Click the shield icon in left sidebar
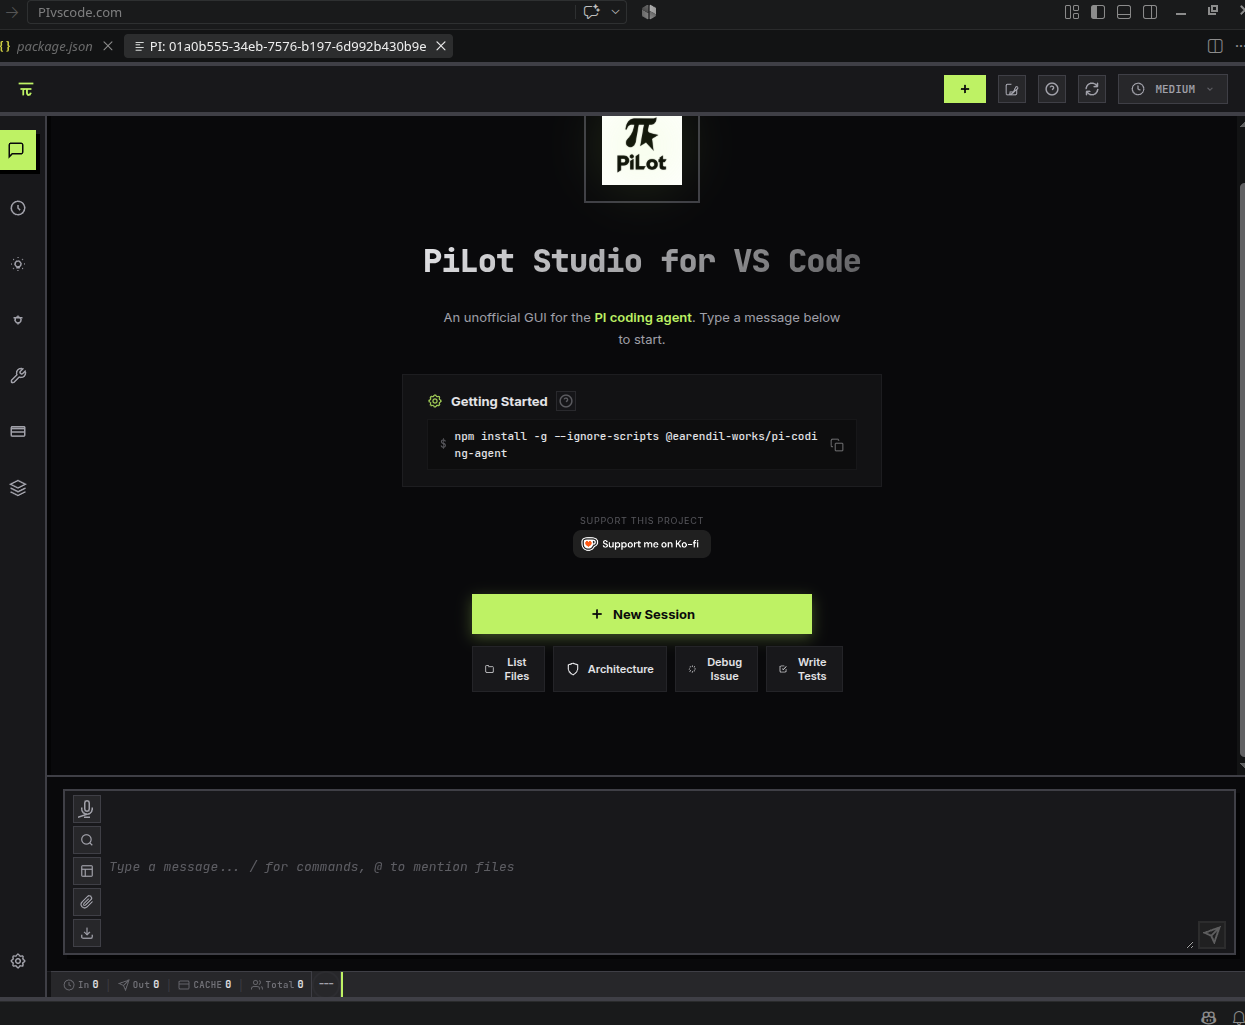Viewport: 1245px width, 1025px height. coord(18,320)
